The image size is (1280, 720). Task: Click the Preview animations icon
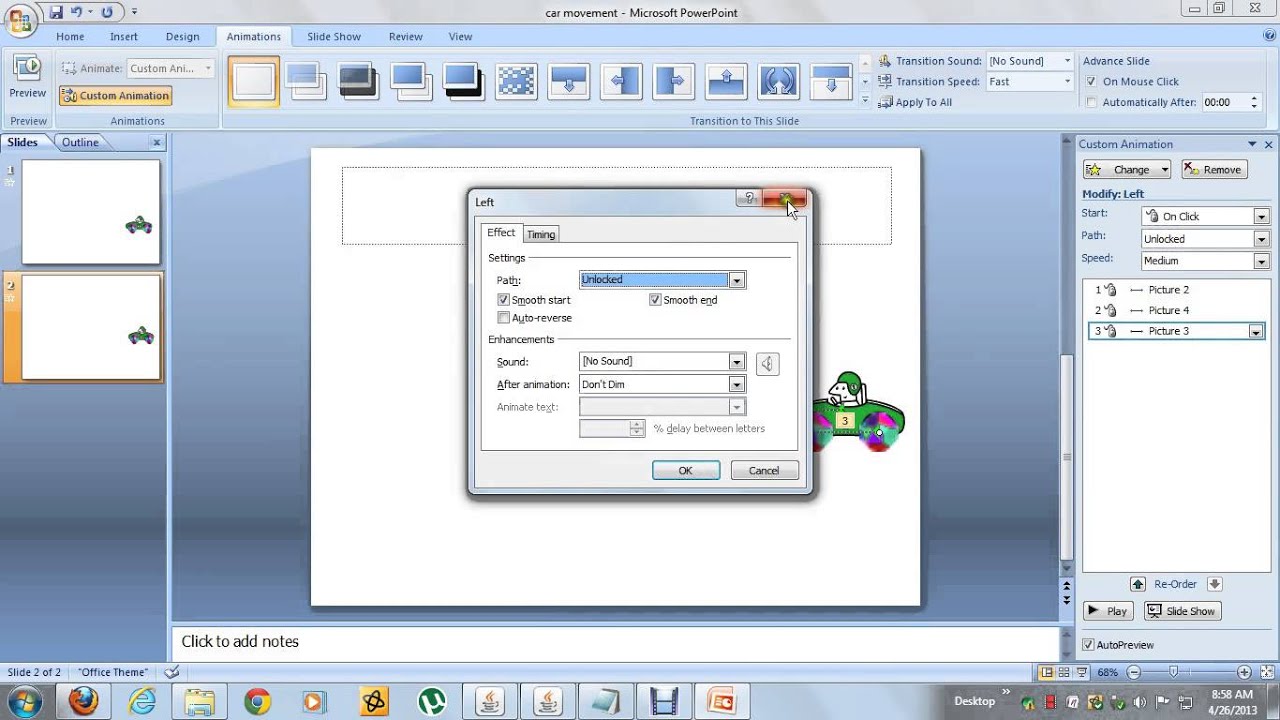pos(27,68)
